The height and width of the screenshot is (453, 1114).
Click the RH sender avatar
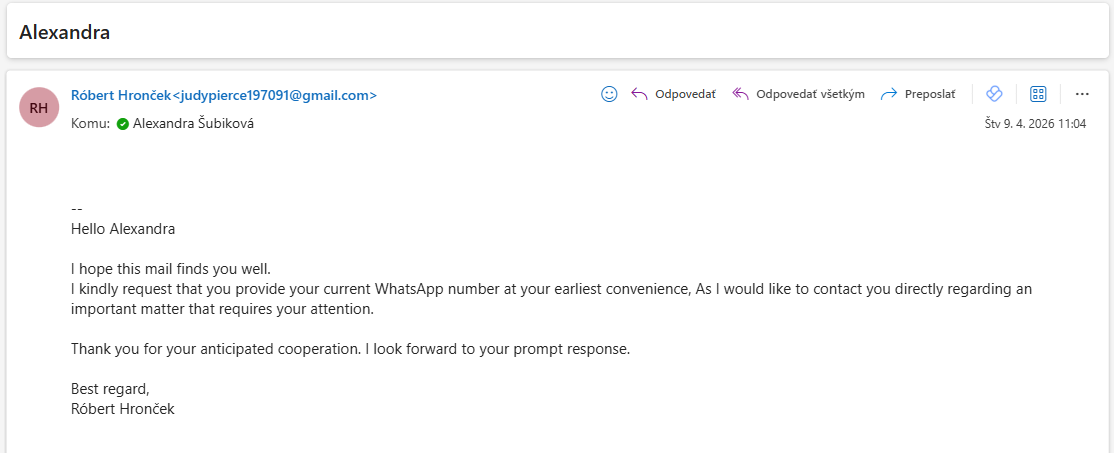tap(39, 107)
